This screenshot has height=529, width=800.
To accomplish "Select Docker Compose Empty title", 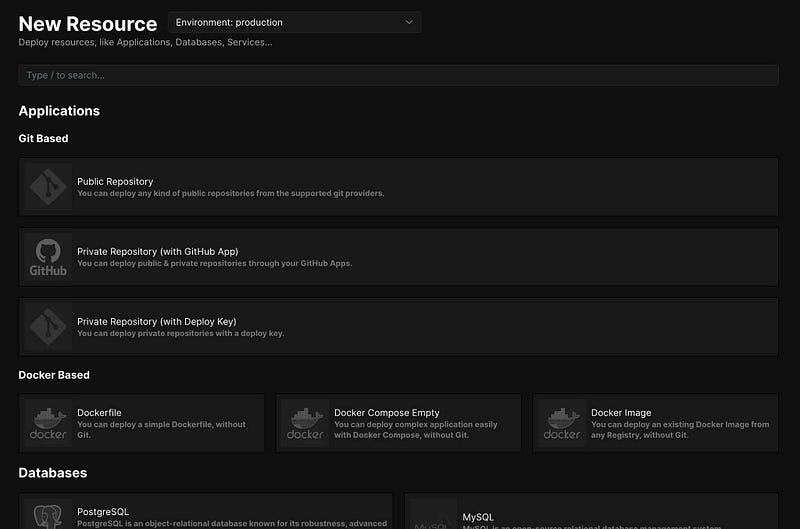I will [x=387, y=413].
